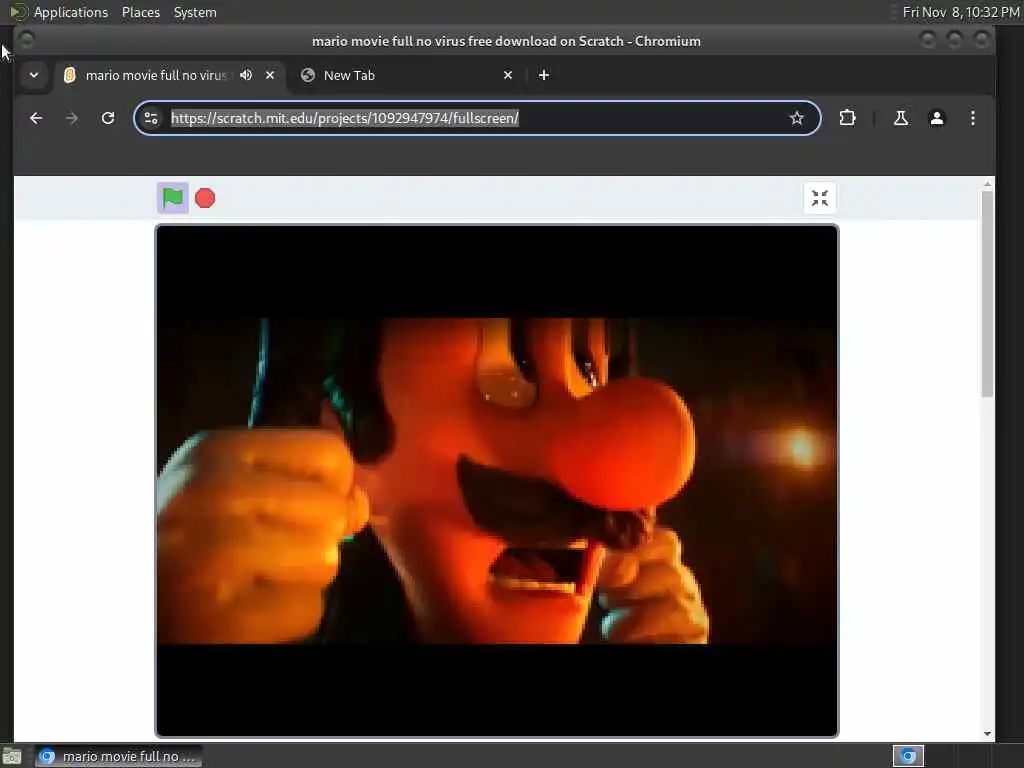Close the mario movie tab

(x=270, y=75)
